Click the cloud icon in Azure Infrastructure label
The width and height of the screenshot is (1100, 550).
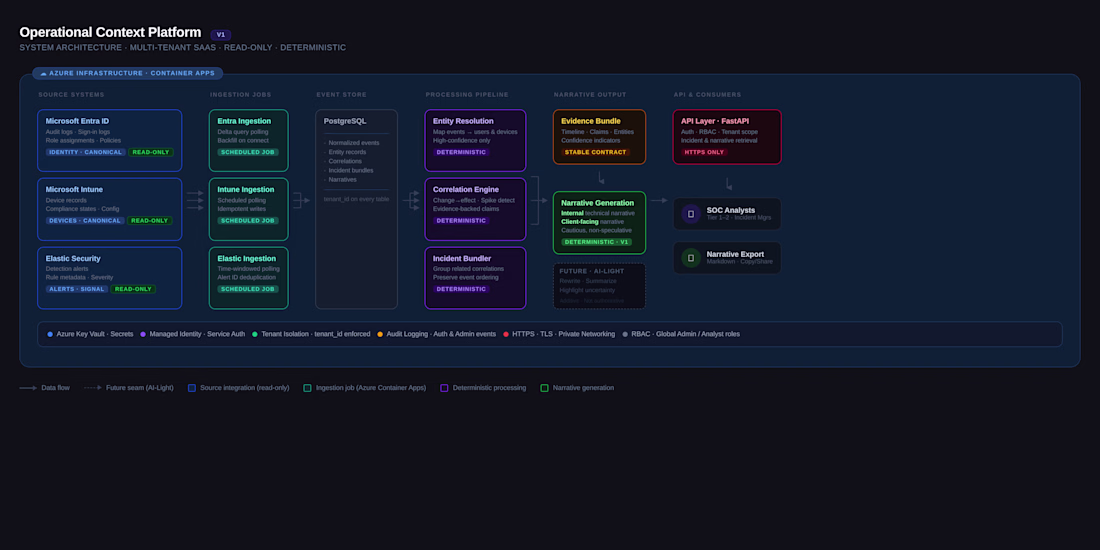[43, 73]
